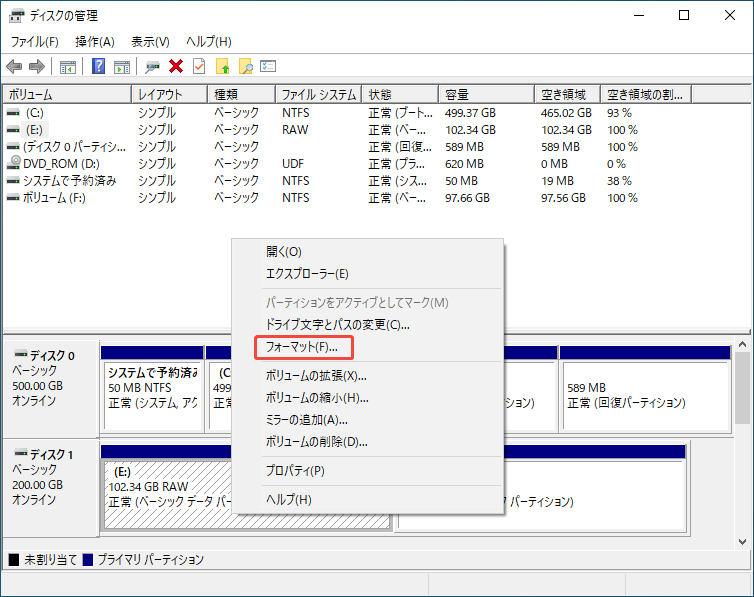Sort by 空き領域の割... column header

point(646,94)
